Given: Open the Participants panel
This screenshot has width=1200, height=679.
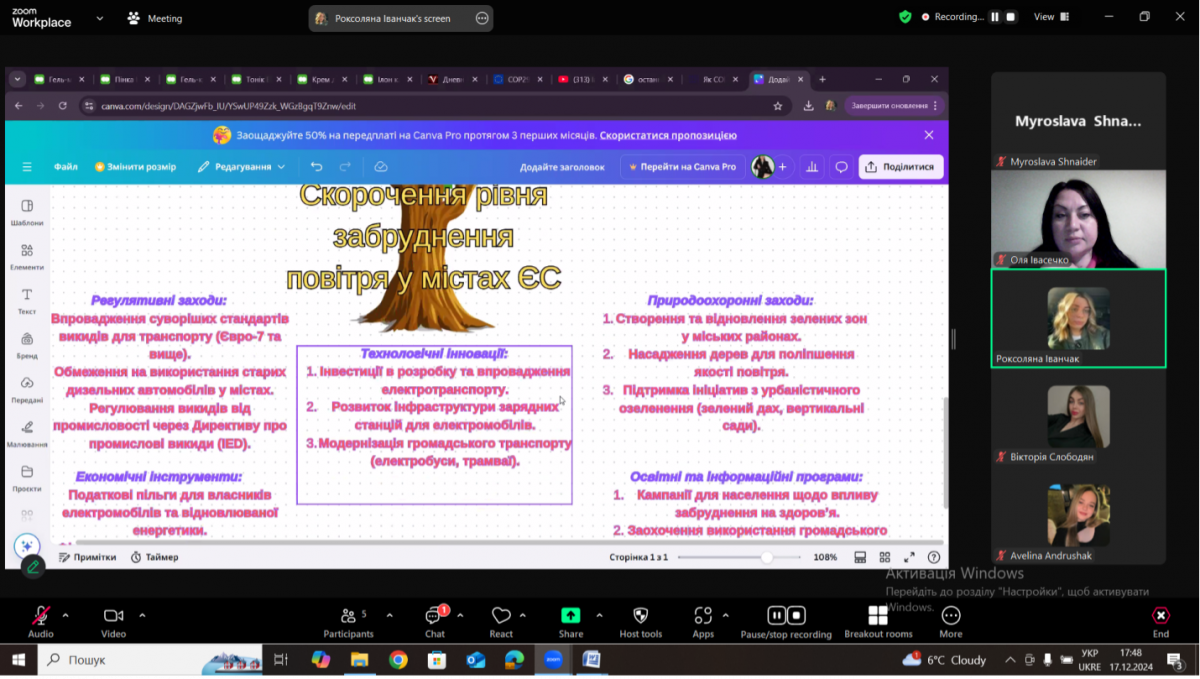Looking at the screenshot, I should [348, 616].
